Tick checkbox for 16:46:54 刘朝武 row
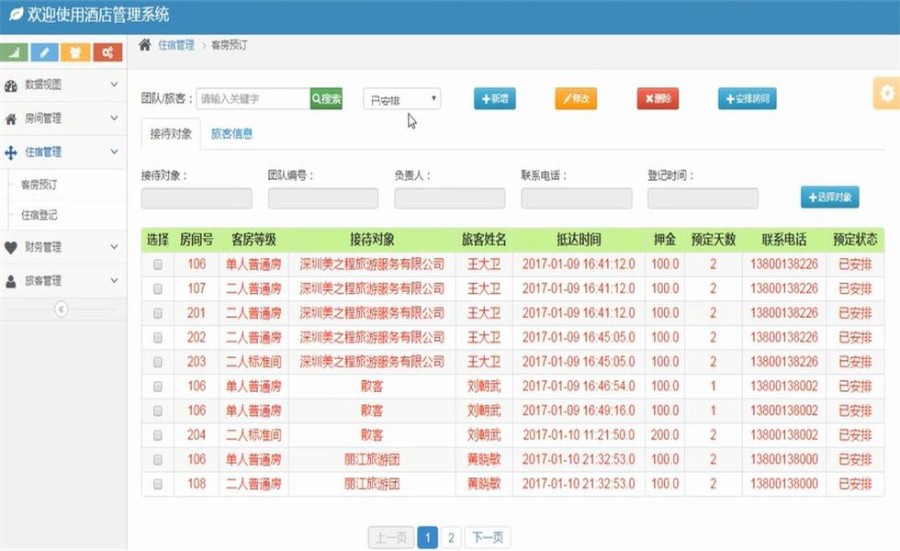The image size is (900, 551). (157, 386)
